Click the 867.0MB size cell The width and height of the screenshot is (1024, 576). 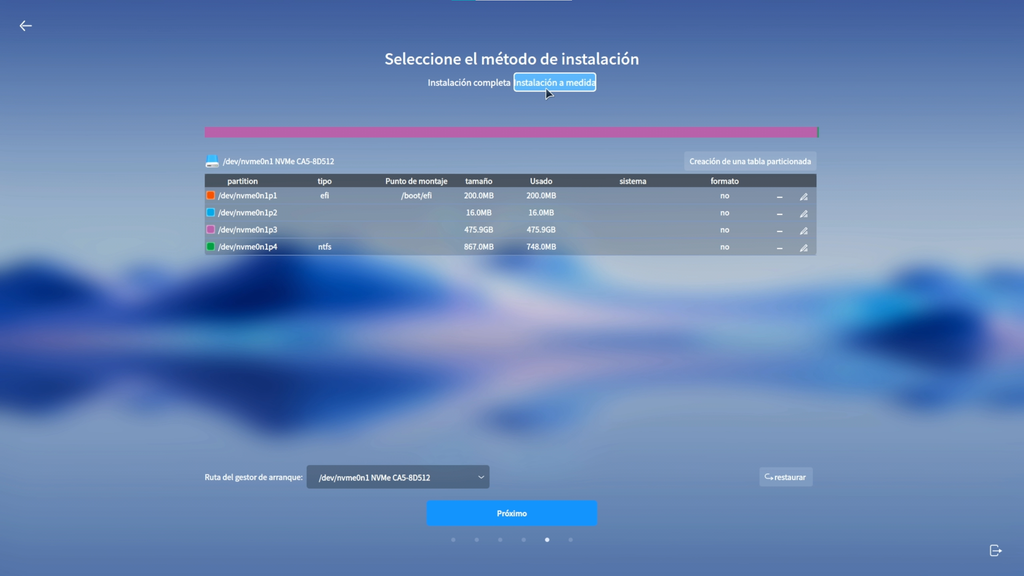(x=479, y=247)
